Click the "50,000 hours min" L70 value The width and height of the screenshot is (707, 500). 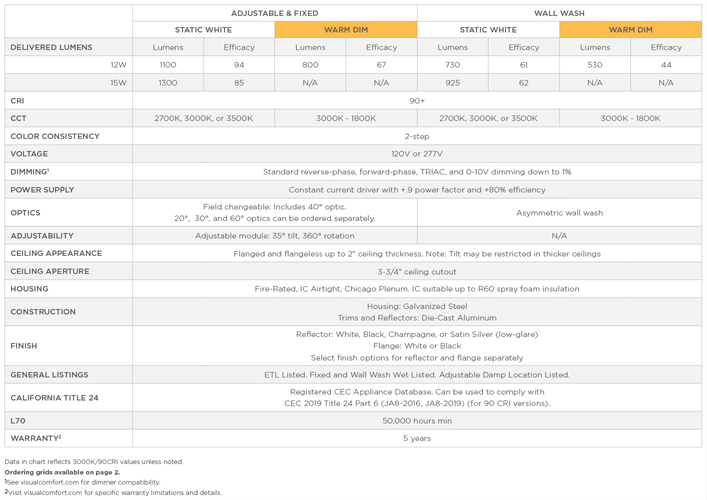click(x=416, y=421)
